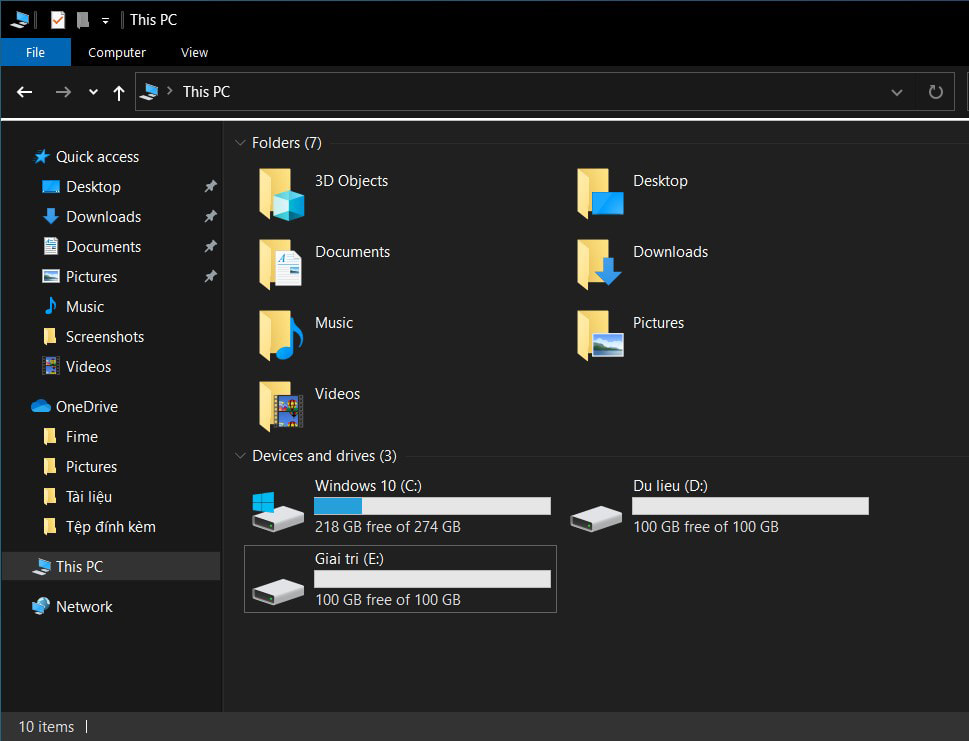This screenshot has width=969, height=741.
Task: Open Screenshots from the sidebar
Action: coord(103,336)
